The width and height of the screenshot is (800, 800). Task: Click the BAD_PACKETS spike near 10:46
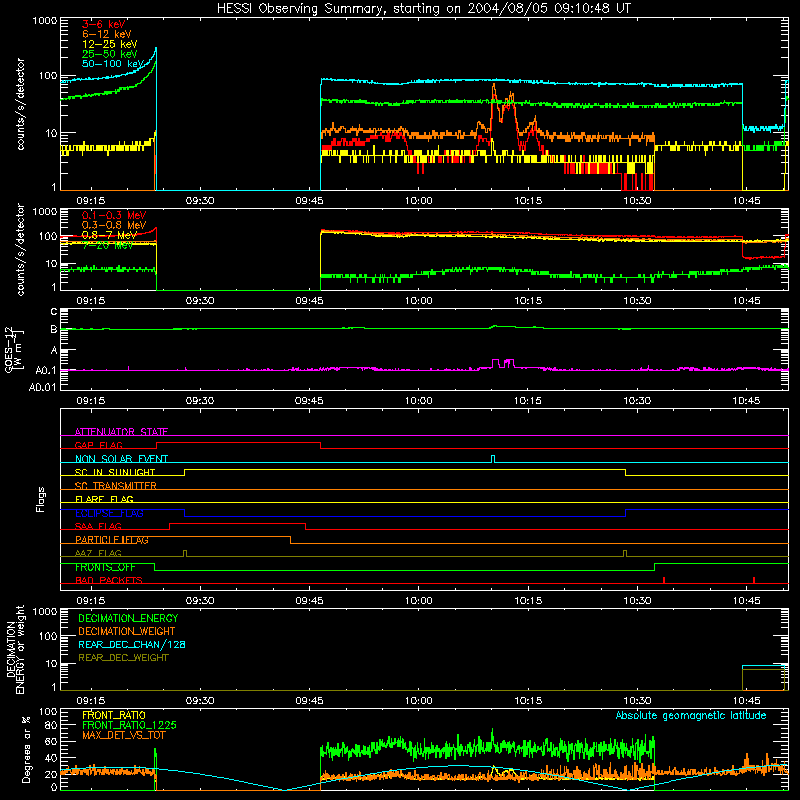pyautogui.click(x=754, y=580)
